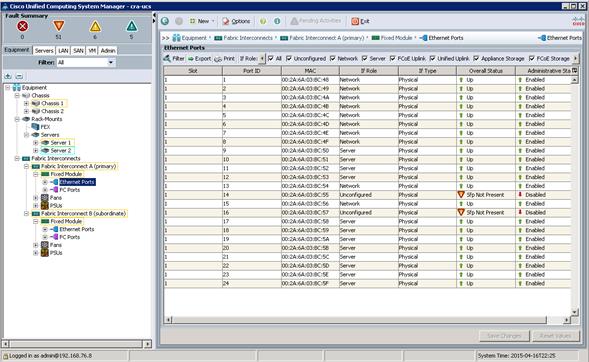Click collapse-all icon above the tree

click(19, 76)
